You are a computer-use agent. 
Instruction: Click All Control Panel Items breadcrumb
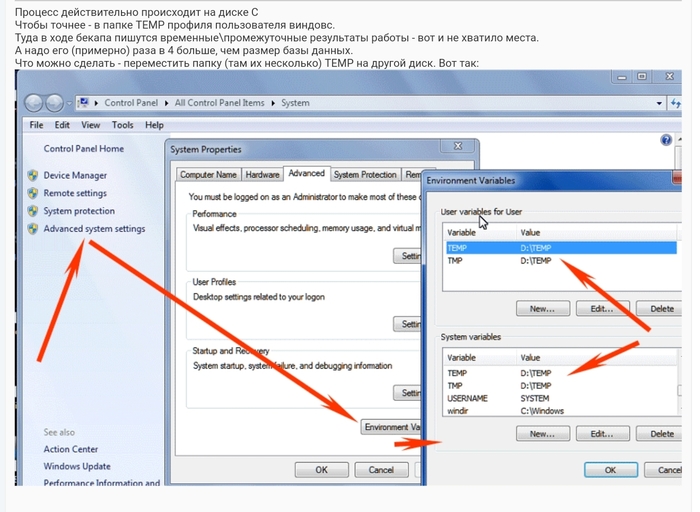coord(220,103)
